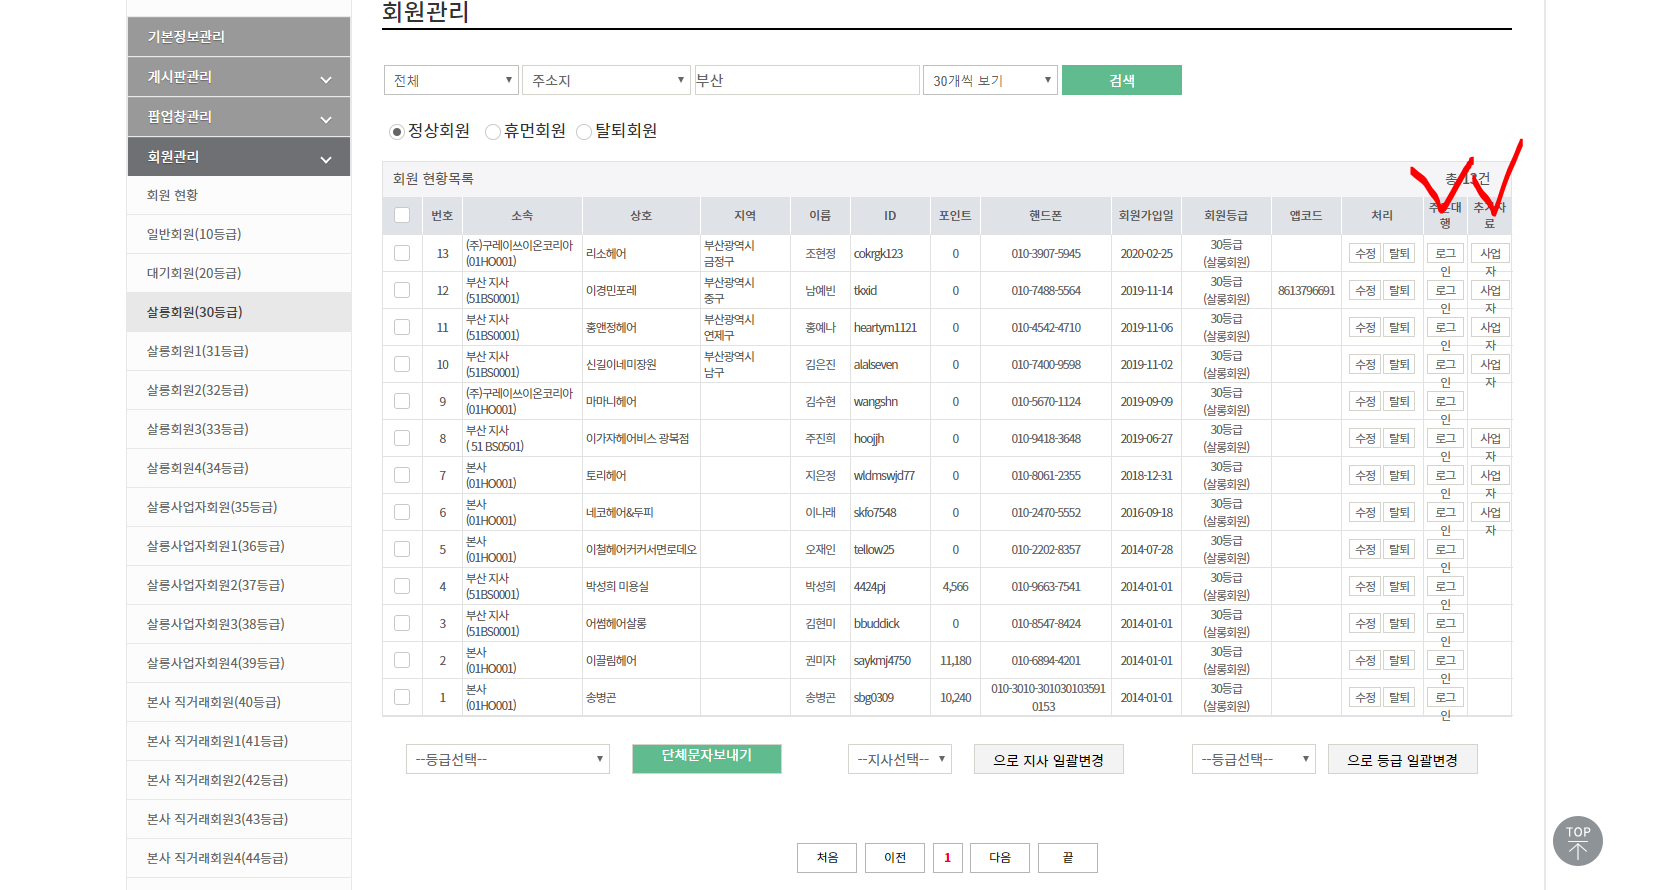Image resolution: width=1663 pixels, height=890 pixels.
Task: Open the 30개씩 보기 page size dropdown
Action: point(990,80)
